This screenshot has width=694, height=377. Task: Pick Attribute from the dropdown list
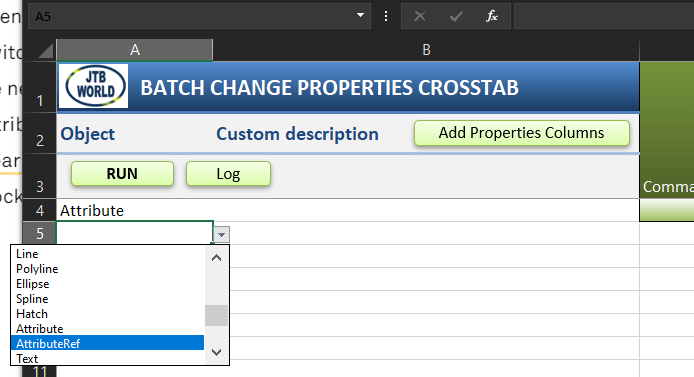click(108, 329)
